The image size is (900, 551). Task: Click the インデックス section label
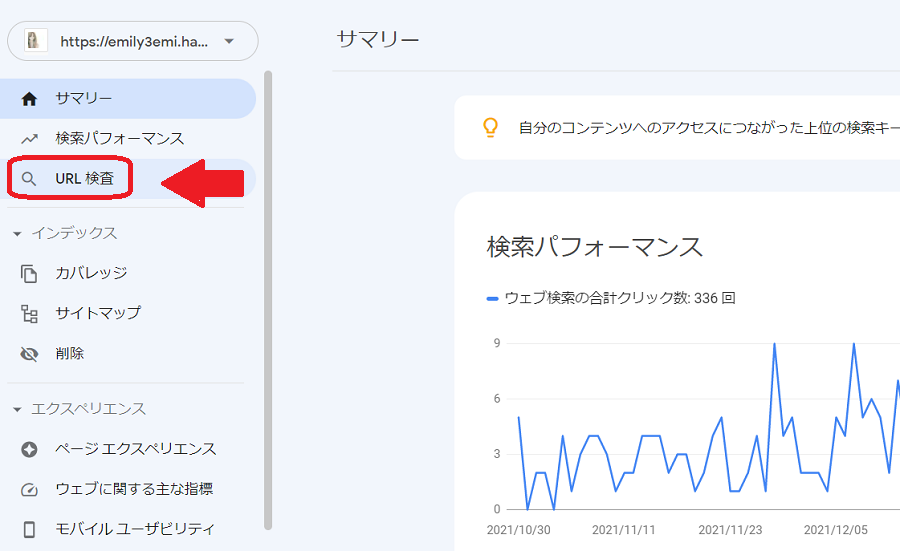[x=74, y=233]
